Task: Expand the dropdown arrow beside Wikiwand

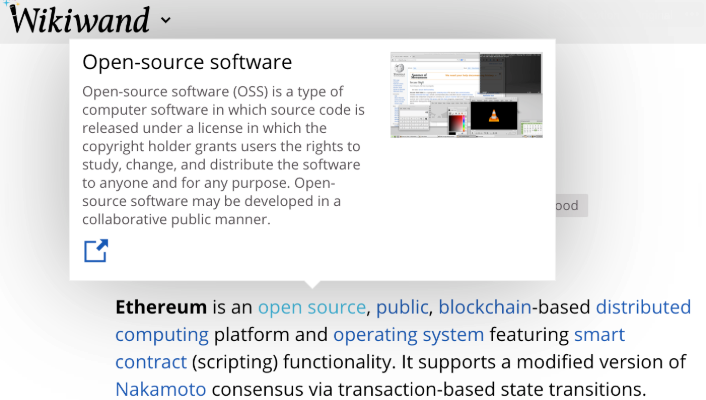Action: pyautogui.click(x=166, y=20)
